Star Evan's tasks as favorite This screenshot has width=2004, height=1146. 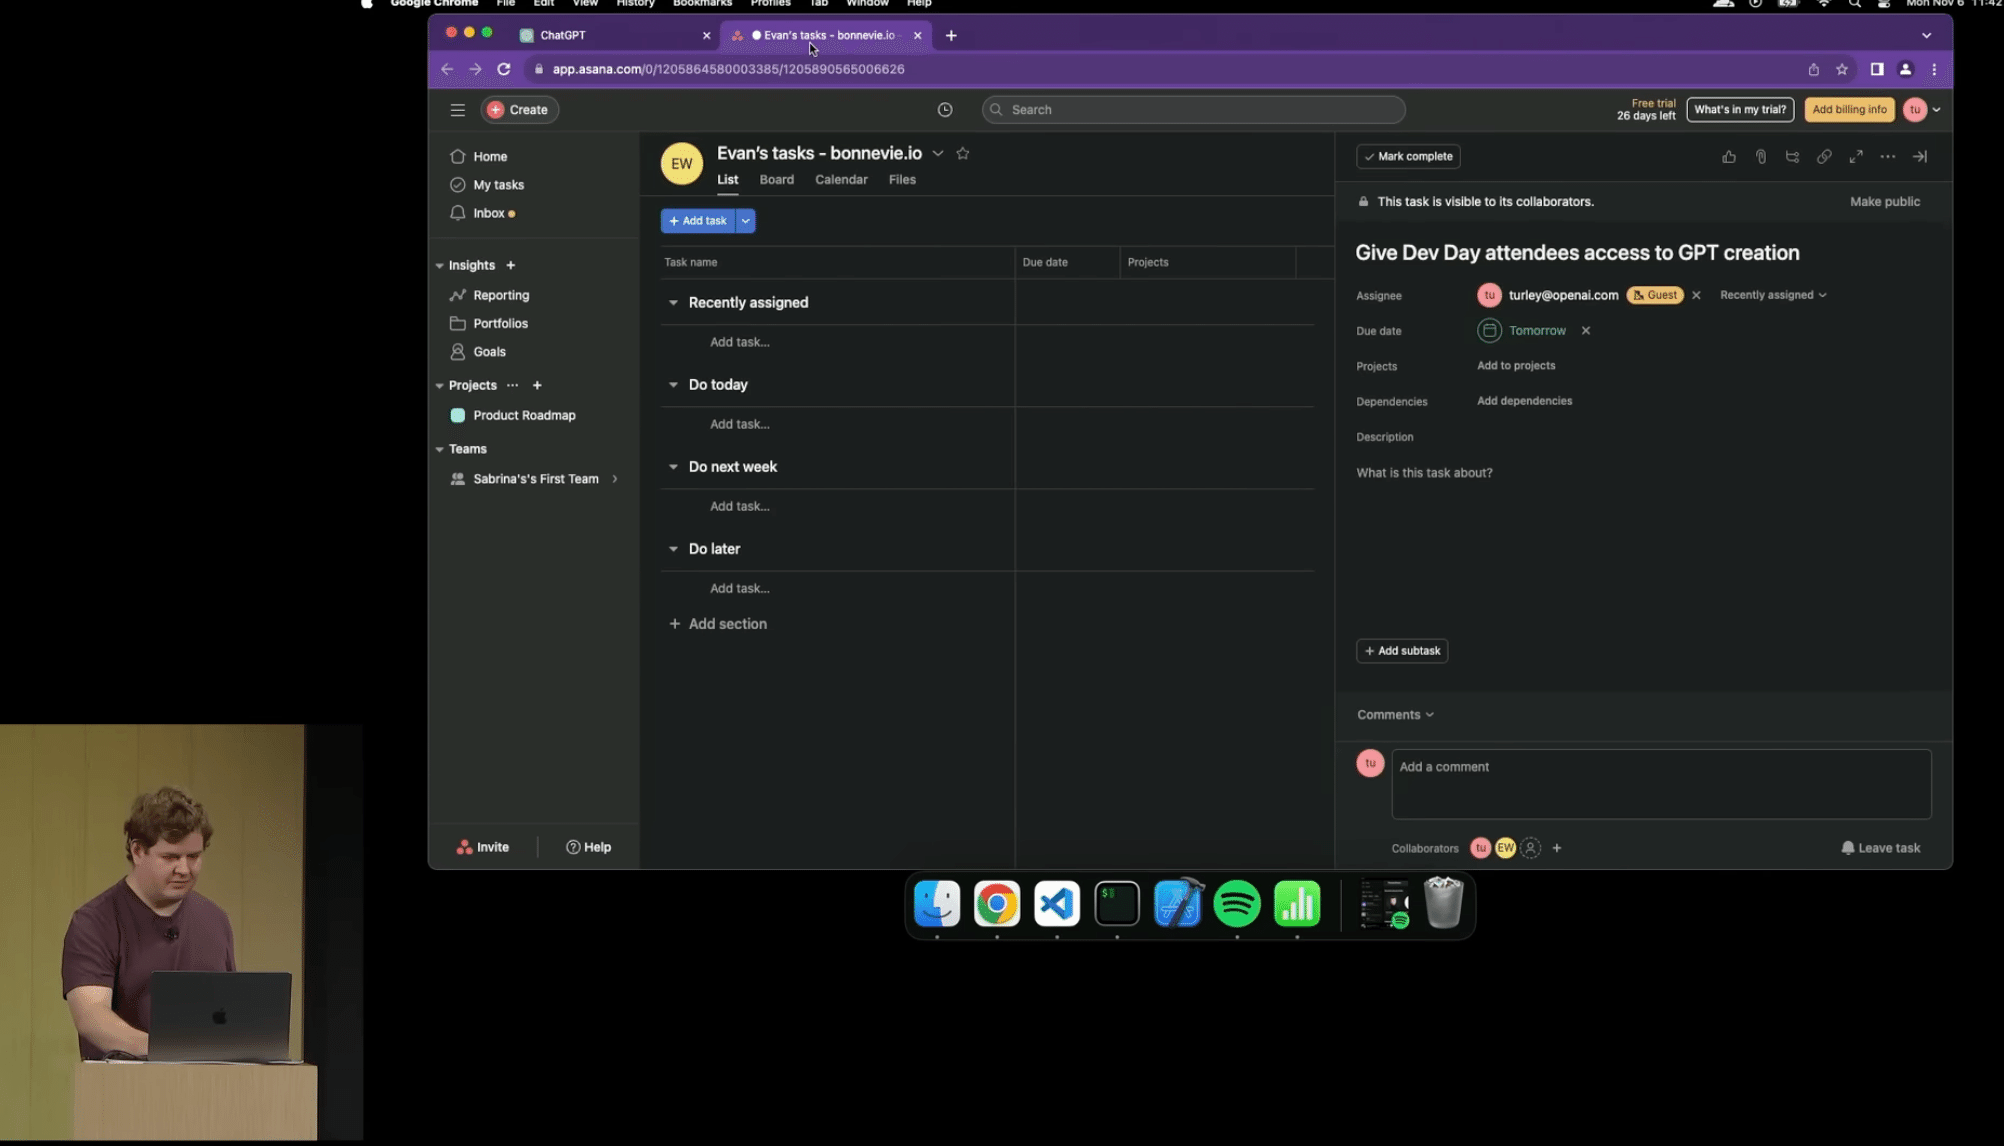pyautogui.click(x=962, y=153)
